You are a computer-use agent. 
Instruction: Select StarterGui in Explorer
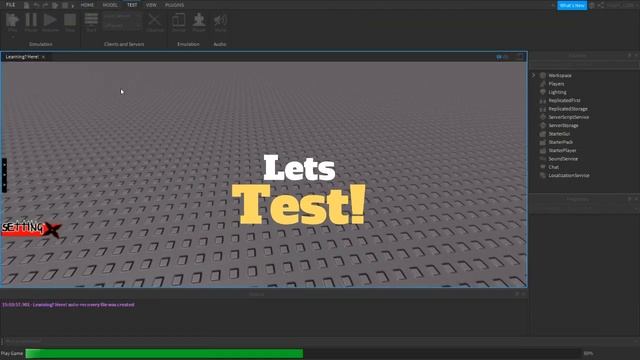[559, 134]
